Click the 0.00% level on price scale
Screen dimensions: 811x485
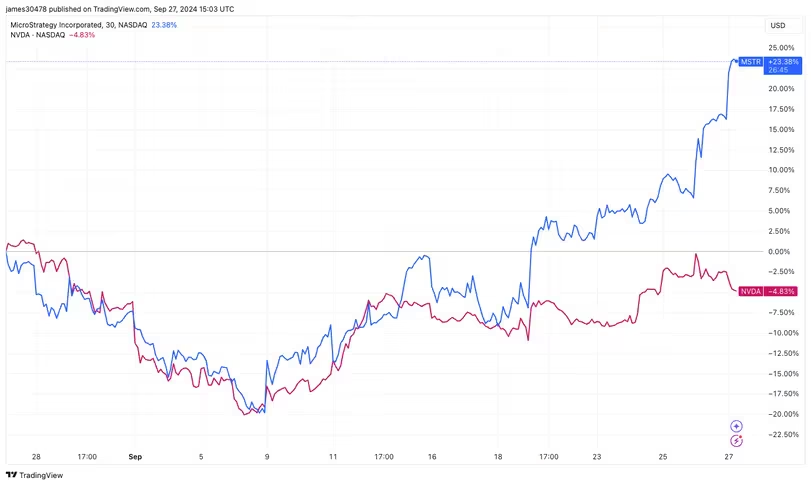pos(781,251)
